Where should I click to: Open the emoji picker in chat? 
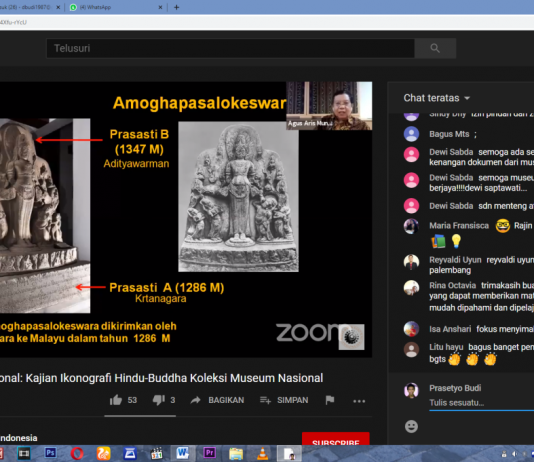411,426
